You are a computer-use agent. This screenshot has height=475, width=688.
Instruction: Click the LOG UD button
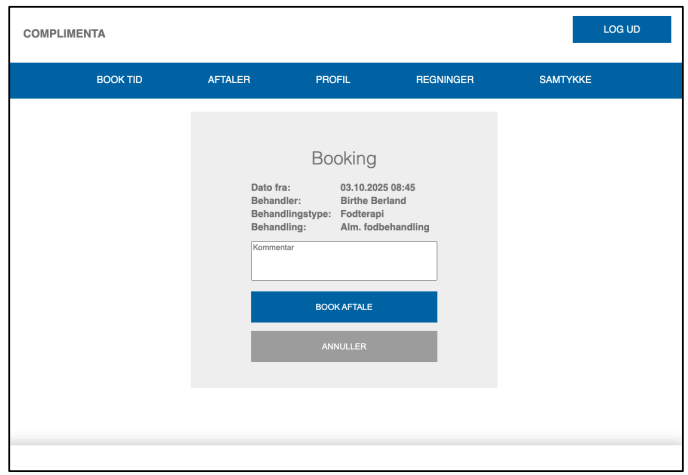(x=621, y=30)
